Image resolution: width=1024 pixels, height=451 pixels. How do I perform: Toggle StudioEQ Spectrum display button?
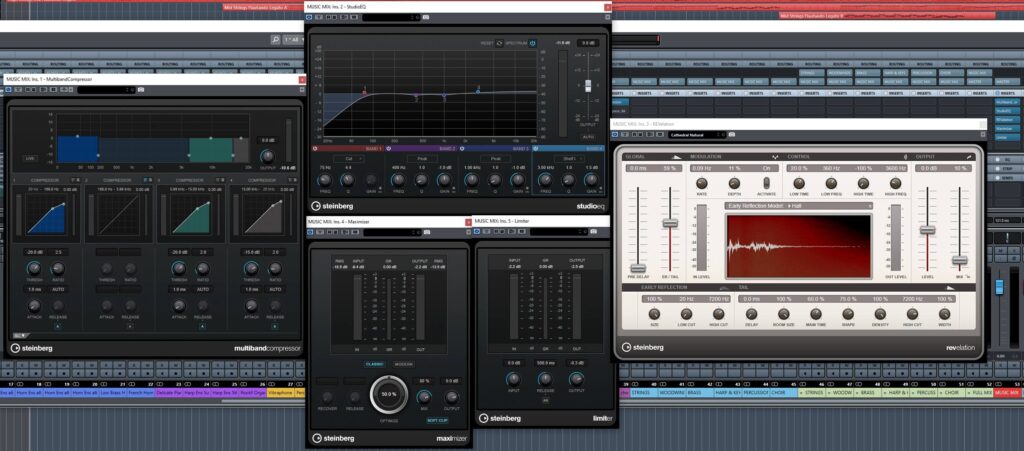[532, 43]
